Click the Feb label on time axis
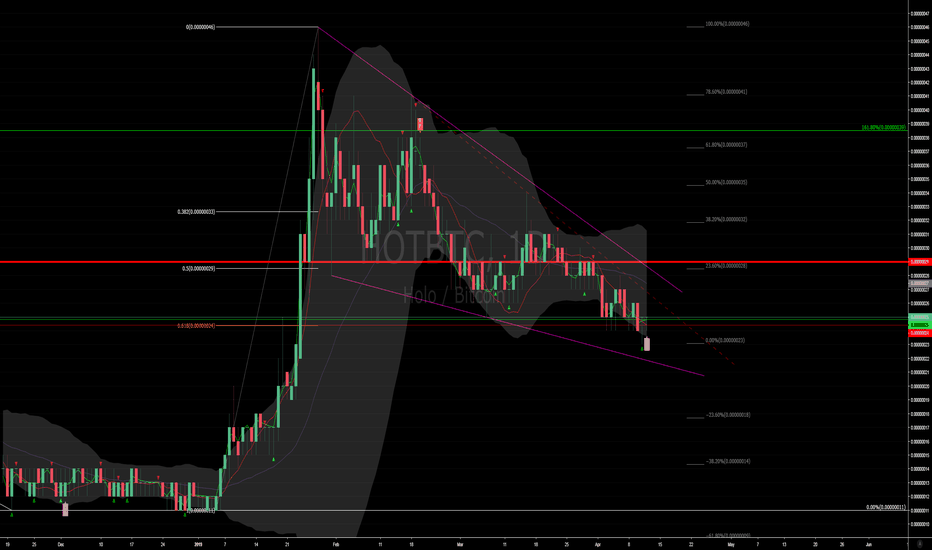This screenshot has height=550, width=932. pyautogui.click(x=335, y=544)
